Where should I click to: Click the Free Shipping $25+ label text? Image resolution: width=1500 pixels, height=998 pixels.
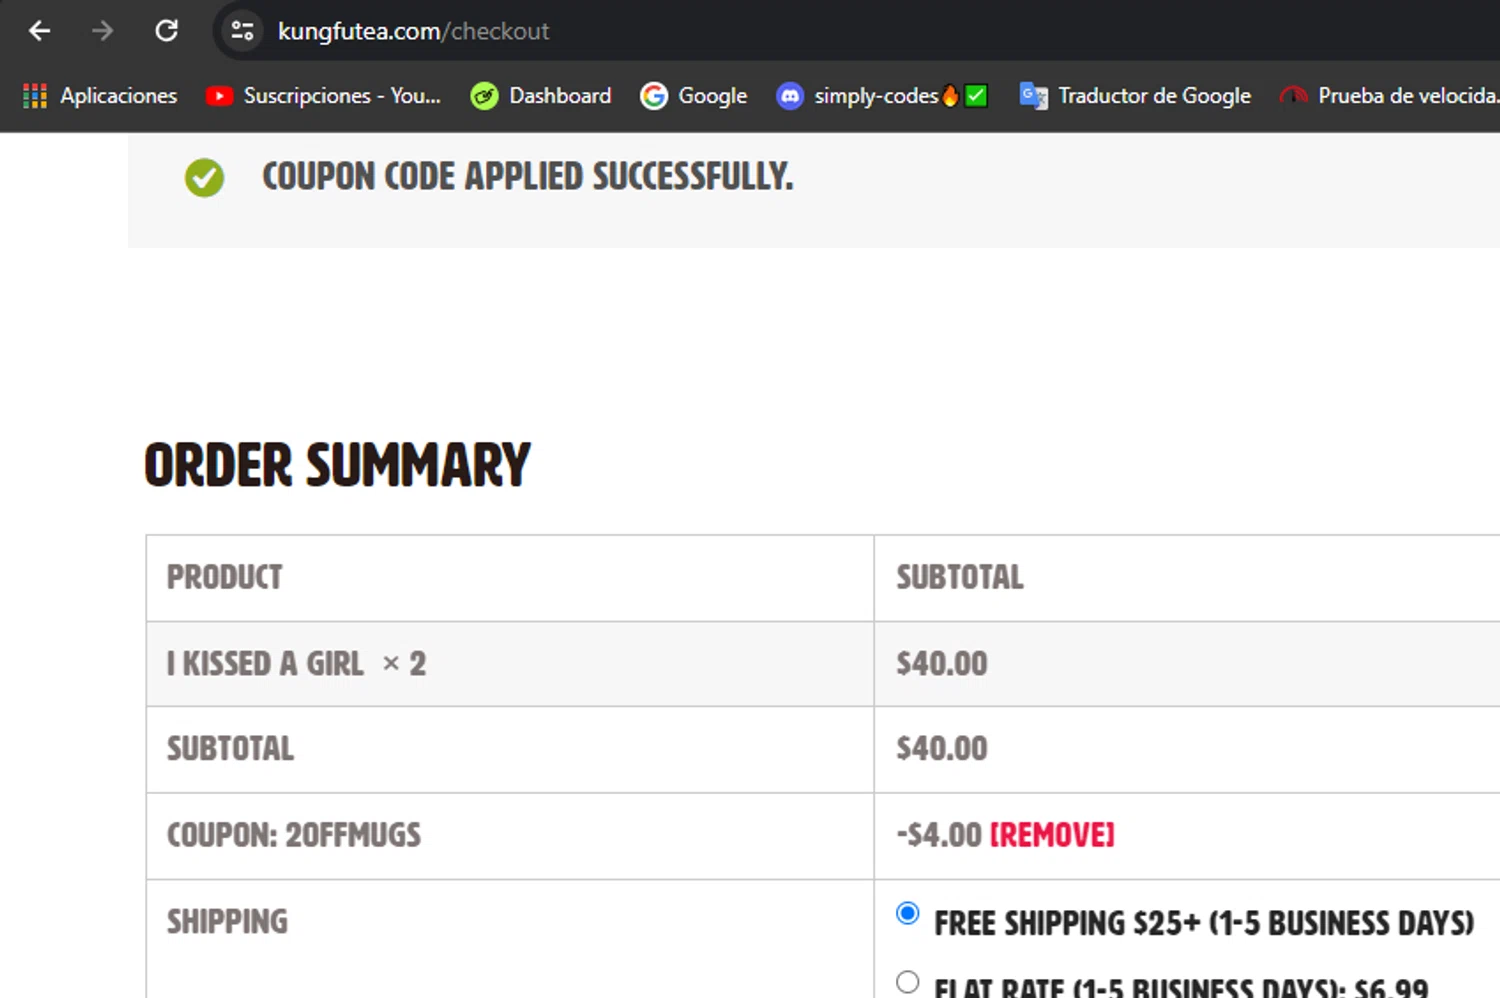tap(1203, 923)
